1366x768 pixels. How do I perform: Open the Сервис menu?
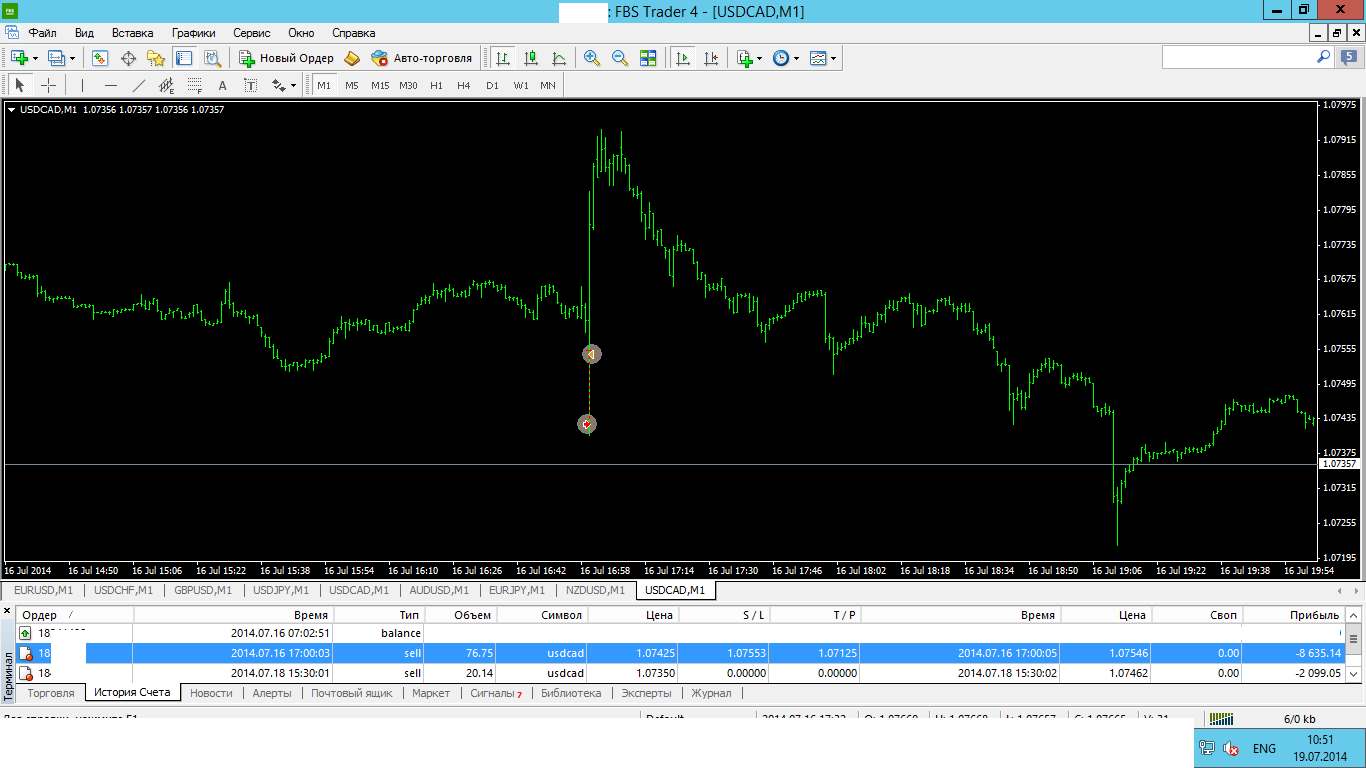coord(252,32)
